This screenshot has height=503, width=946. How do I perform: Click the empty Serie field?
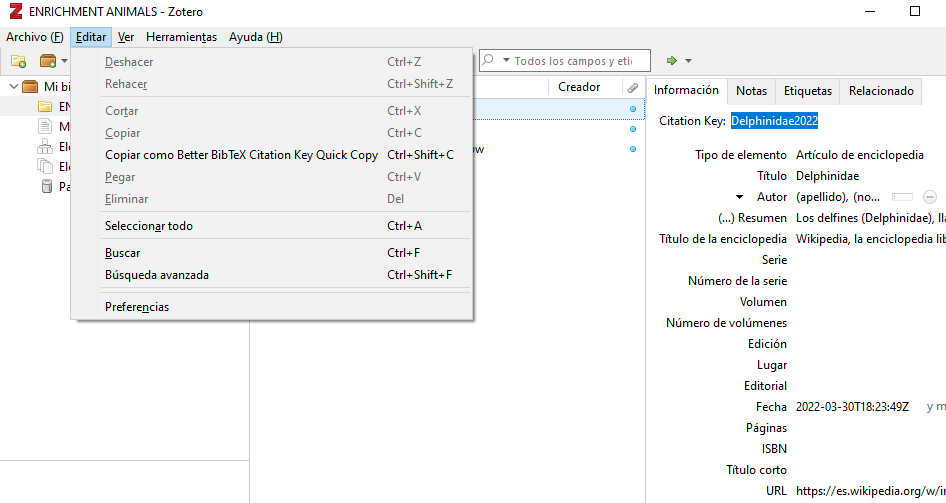[x=869, y=260]
